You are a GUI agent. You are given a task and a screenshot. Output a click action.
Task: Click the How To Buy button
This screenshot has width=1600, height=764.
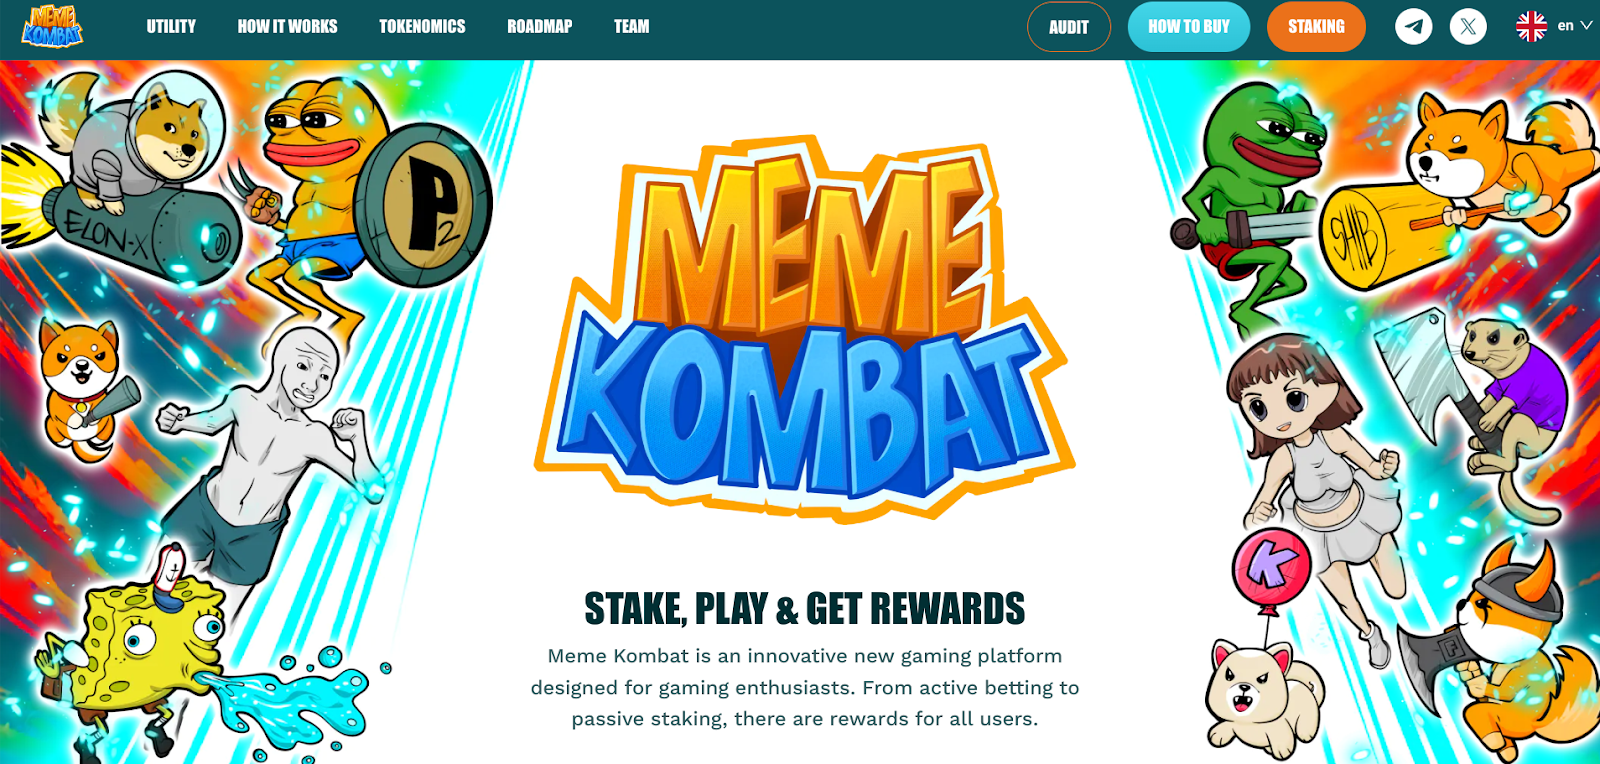[x=1189, y=27]
